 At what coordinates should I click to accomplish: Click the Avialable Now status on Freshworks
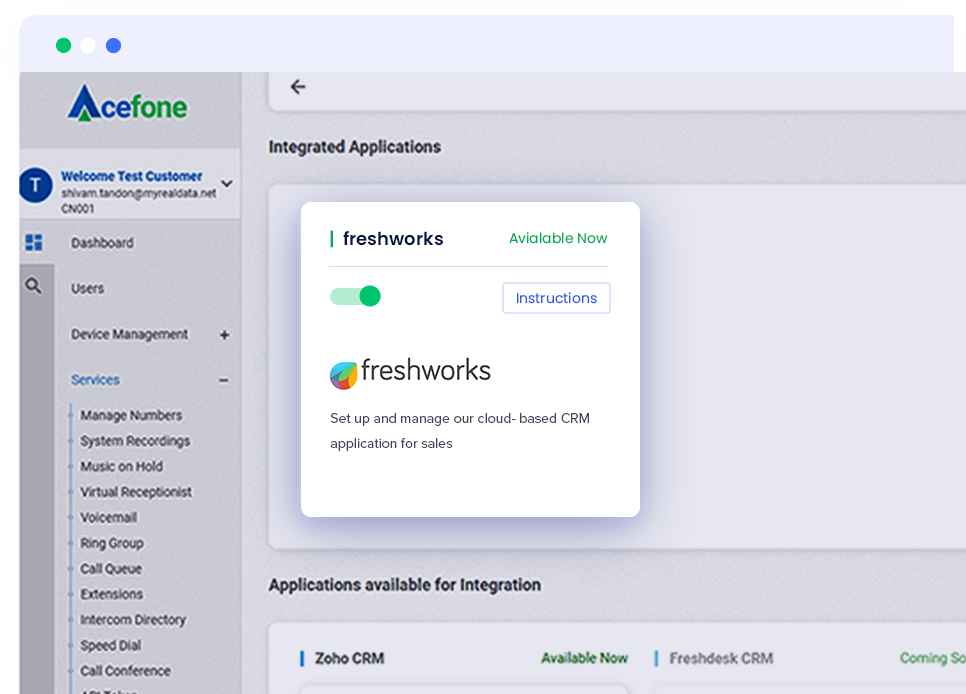point(558,239)
